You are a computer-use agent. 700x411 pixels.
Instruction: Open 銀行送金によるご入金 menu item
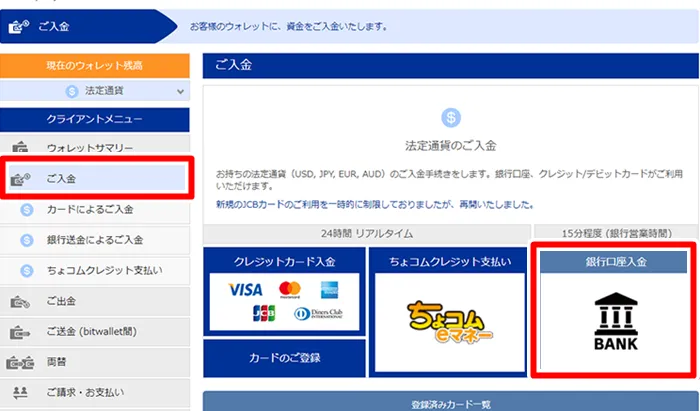coord(95,240)
